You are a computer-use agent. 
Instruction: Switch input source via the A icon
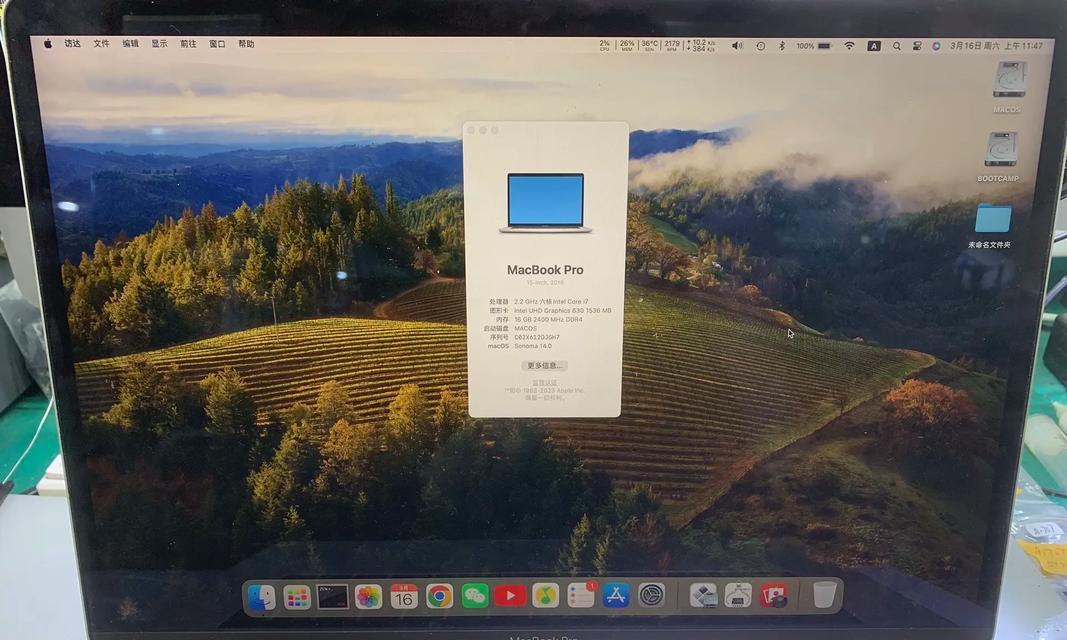click(874, 46)
